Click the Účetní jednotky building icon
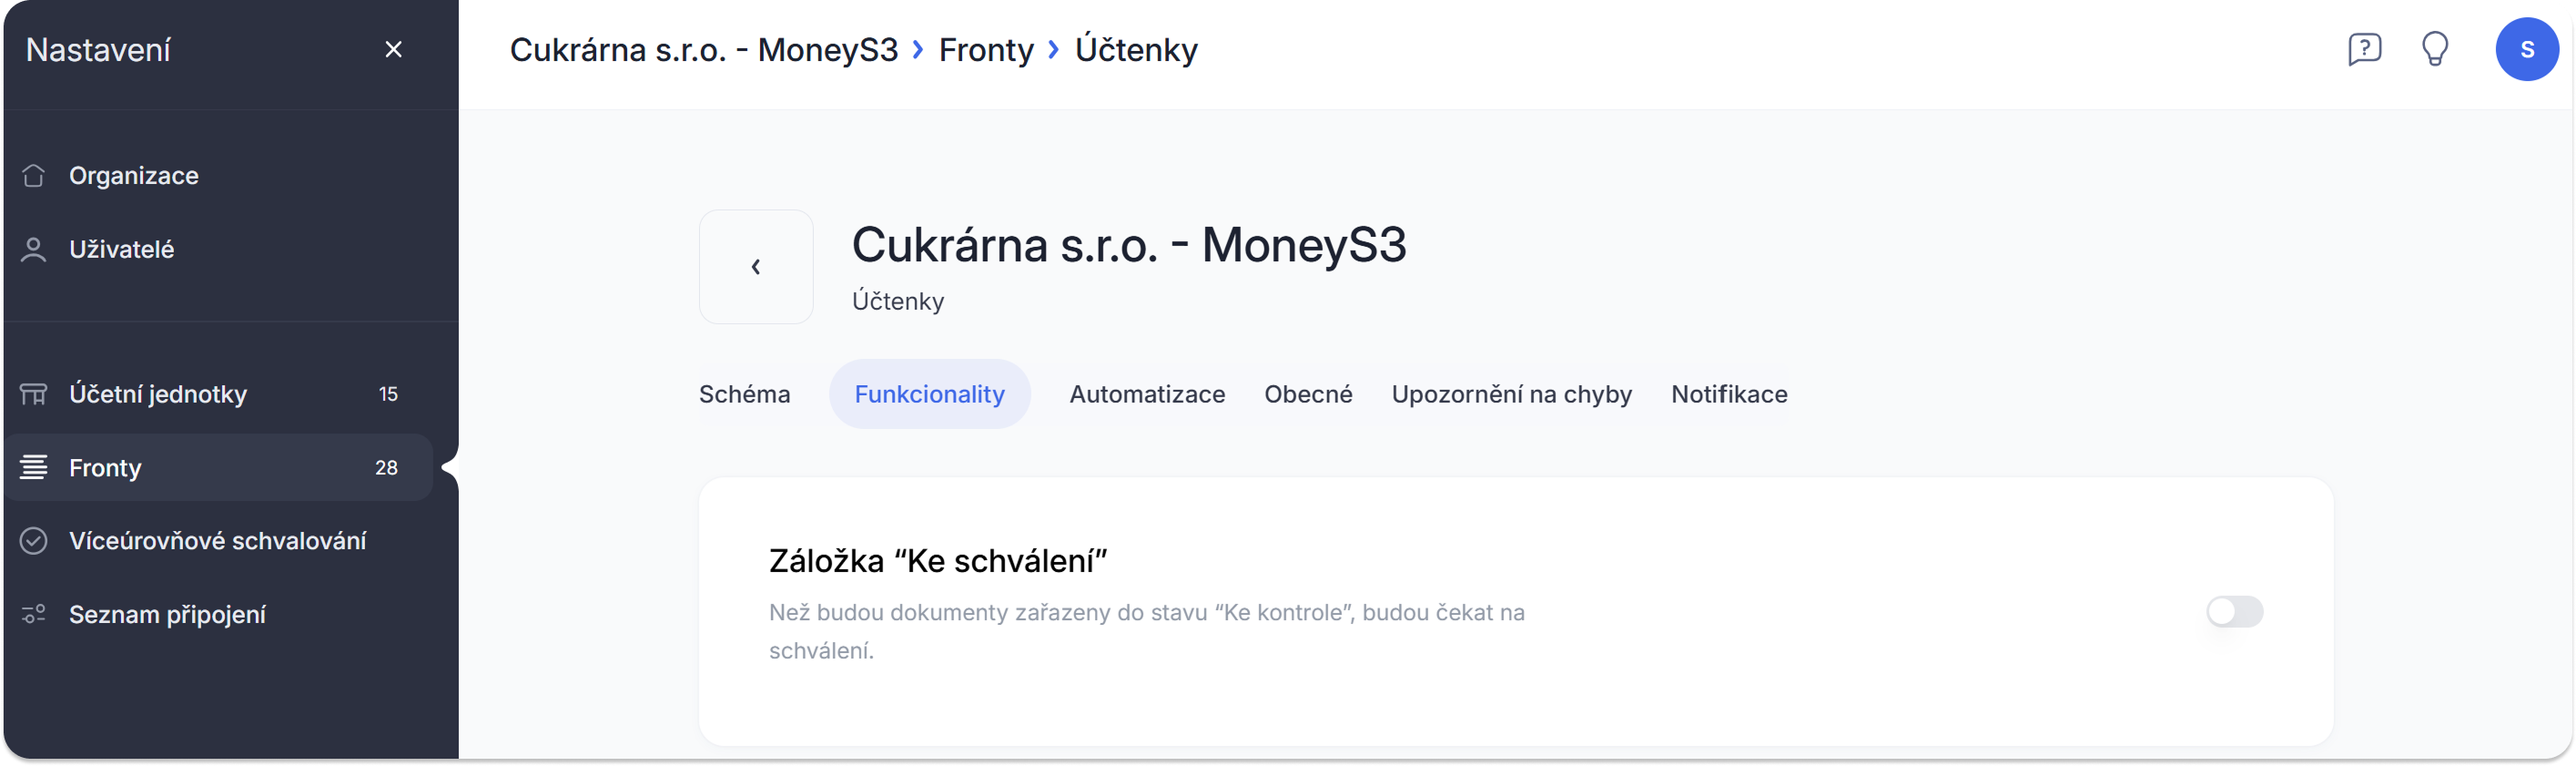Image resolution: width=2576 pixels, height=766 pixels. point(34,394)
